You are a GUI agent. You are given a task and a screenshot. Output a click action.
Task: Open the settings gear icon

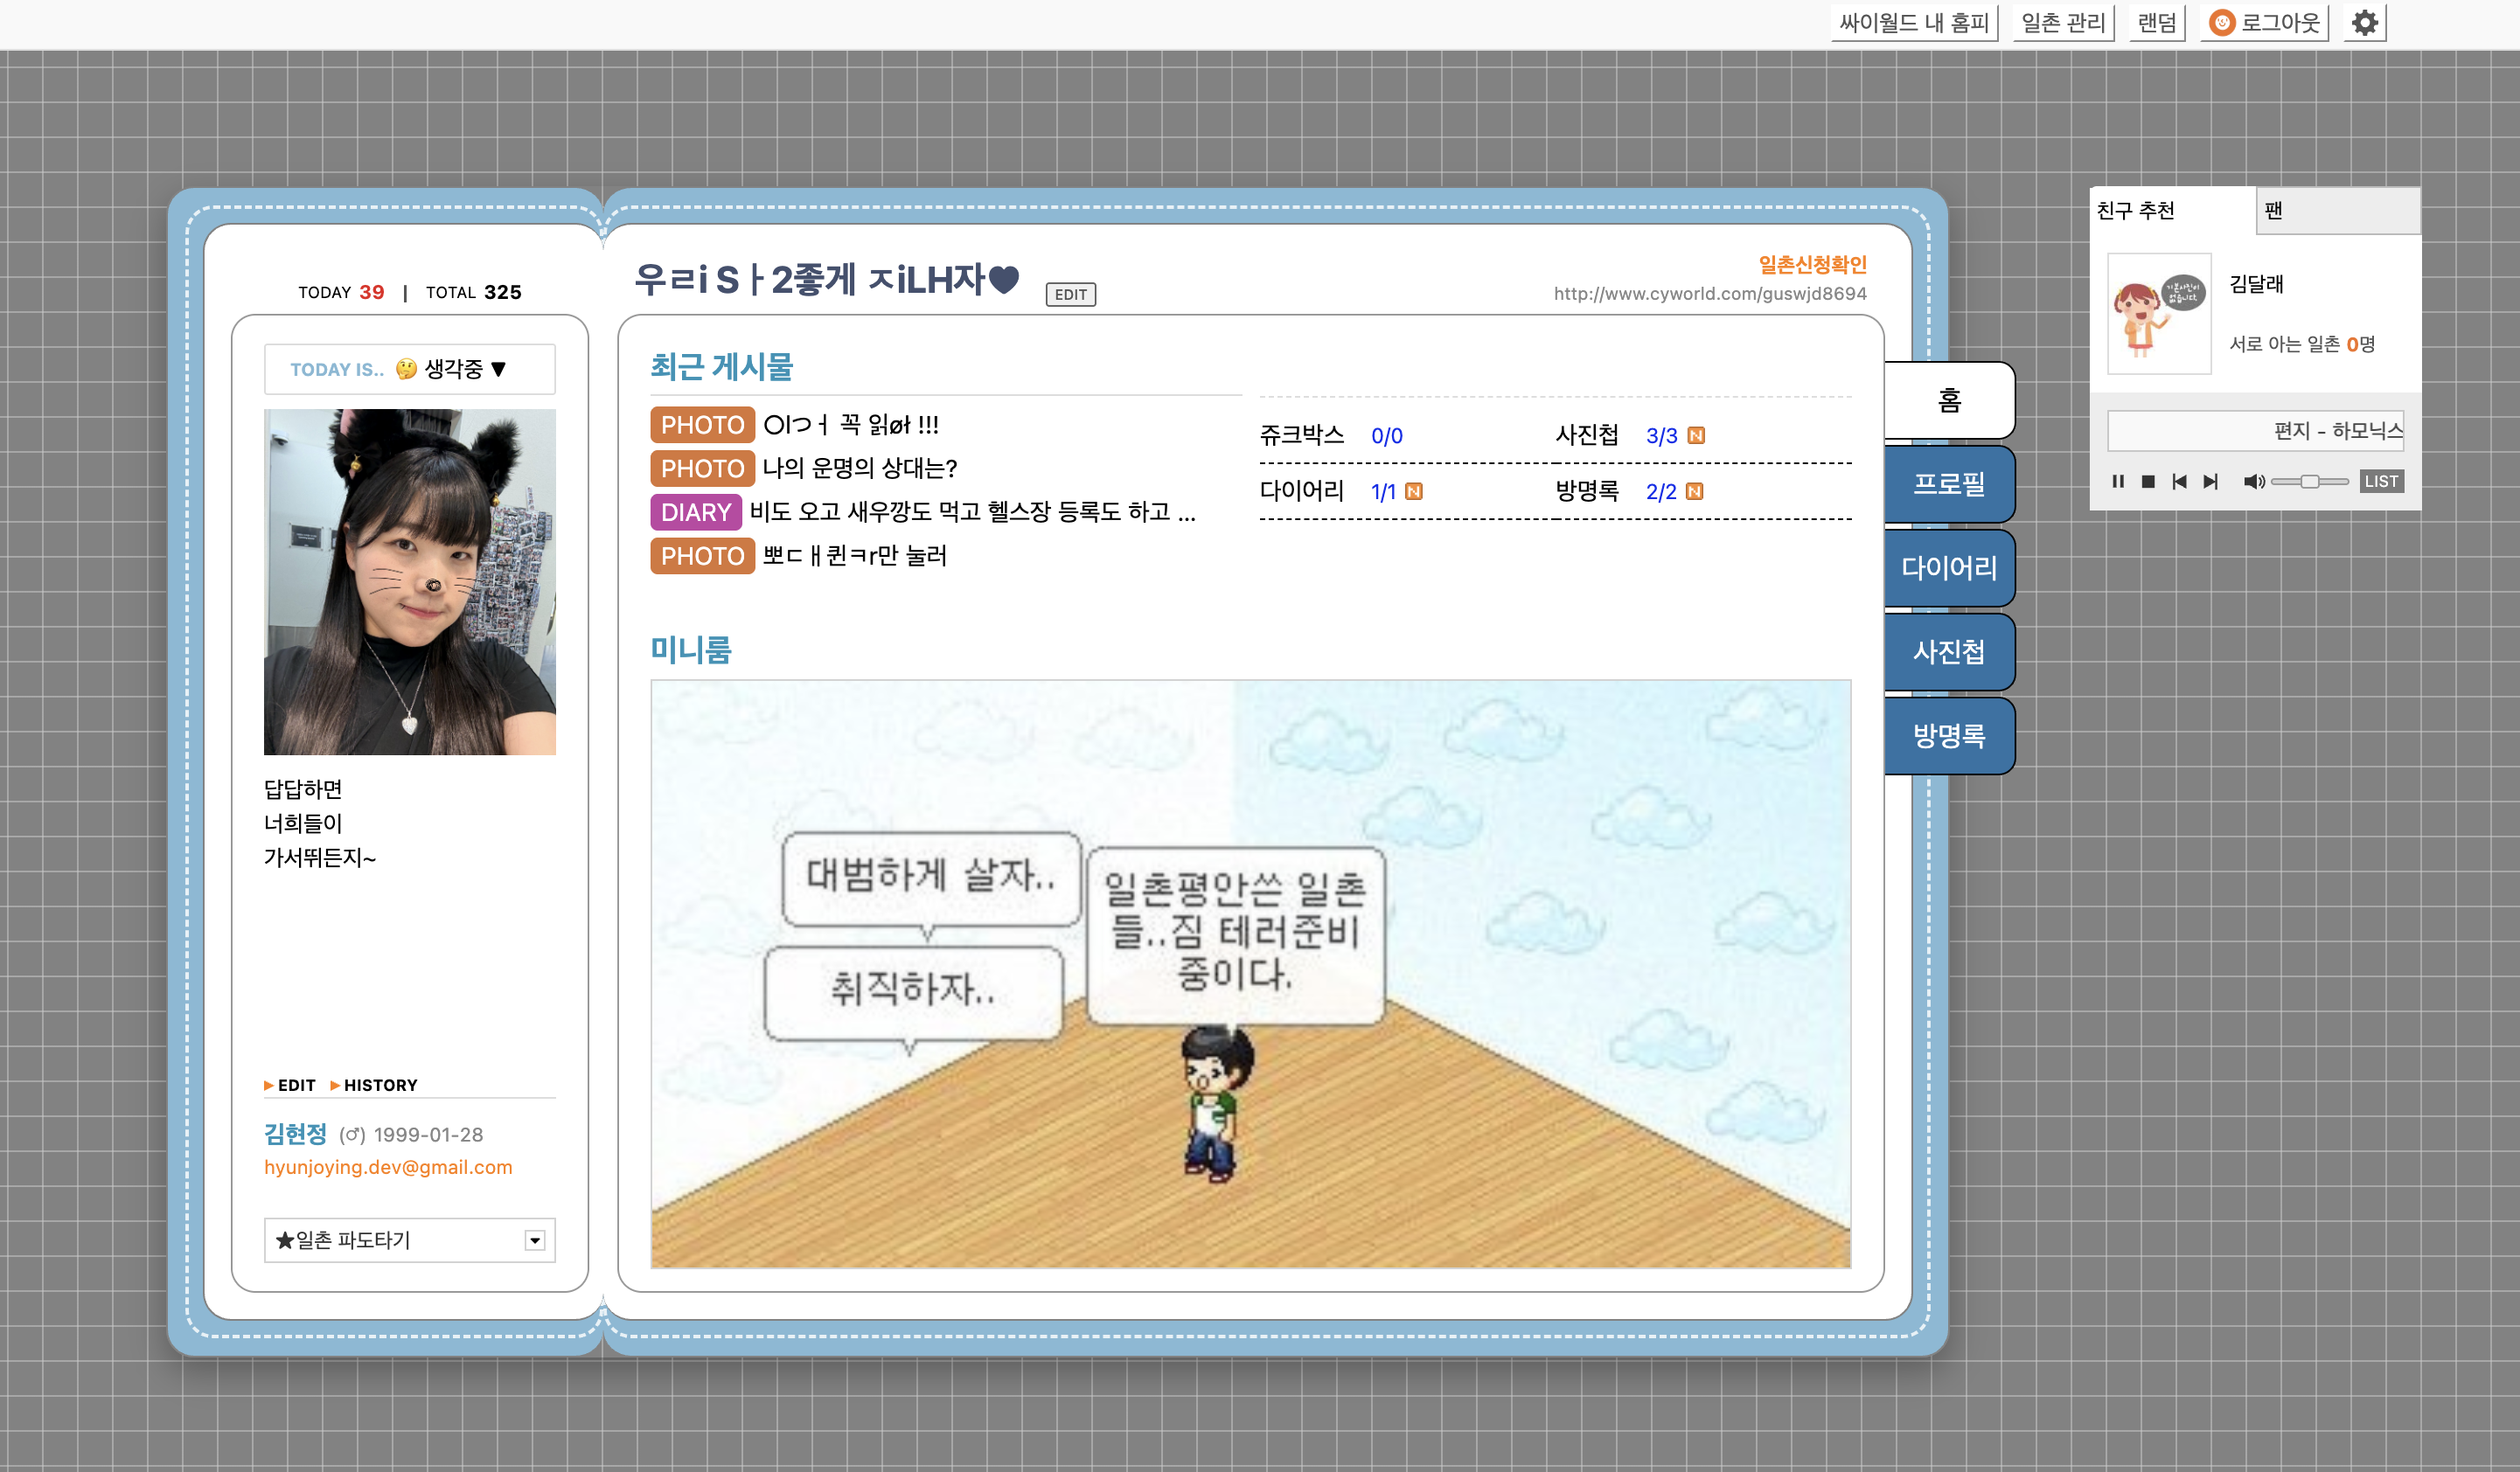(x=2364, y=22)
